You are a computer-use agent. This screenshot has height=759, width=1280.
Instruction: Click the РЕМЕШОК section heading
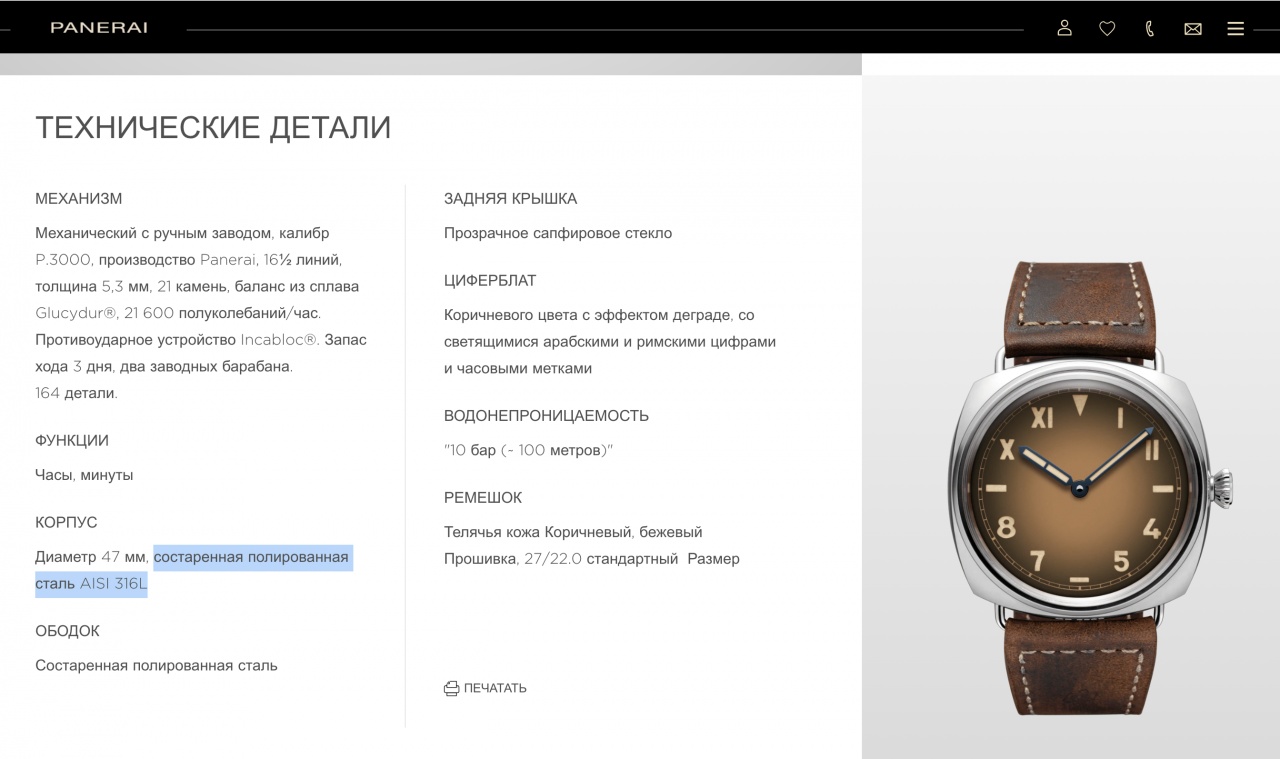click(483, 498)
